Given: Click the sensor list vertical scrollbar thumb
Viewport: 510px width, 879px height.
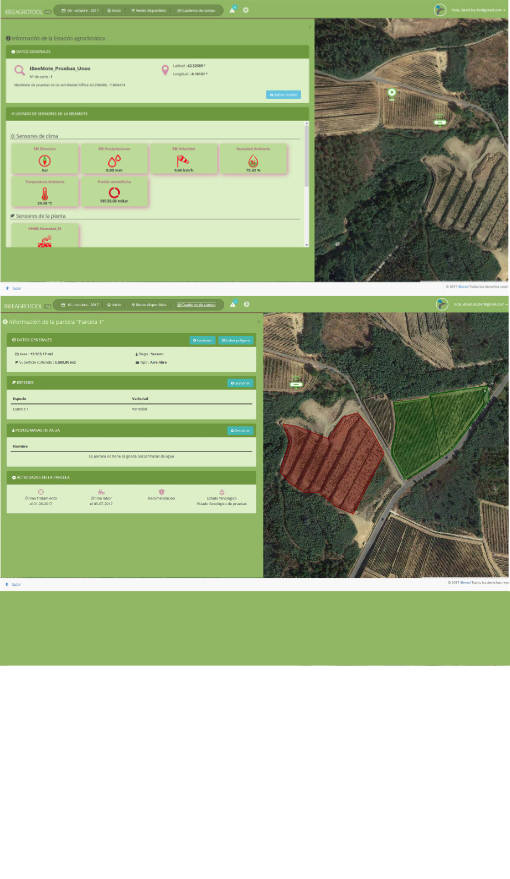Looking at the screenshot, I should pos(307,154).
